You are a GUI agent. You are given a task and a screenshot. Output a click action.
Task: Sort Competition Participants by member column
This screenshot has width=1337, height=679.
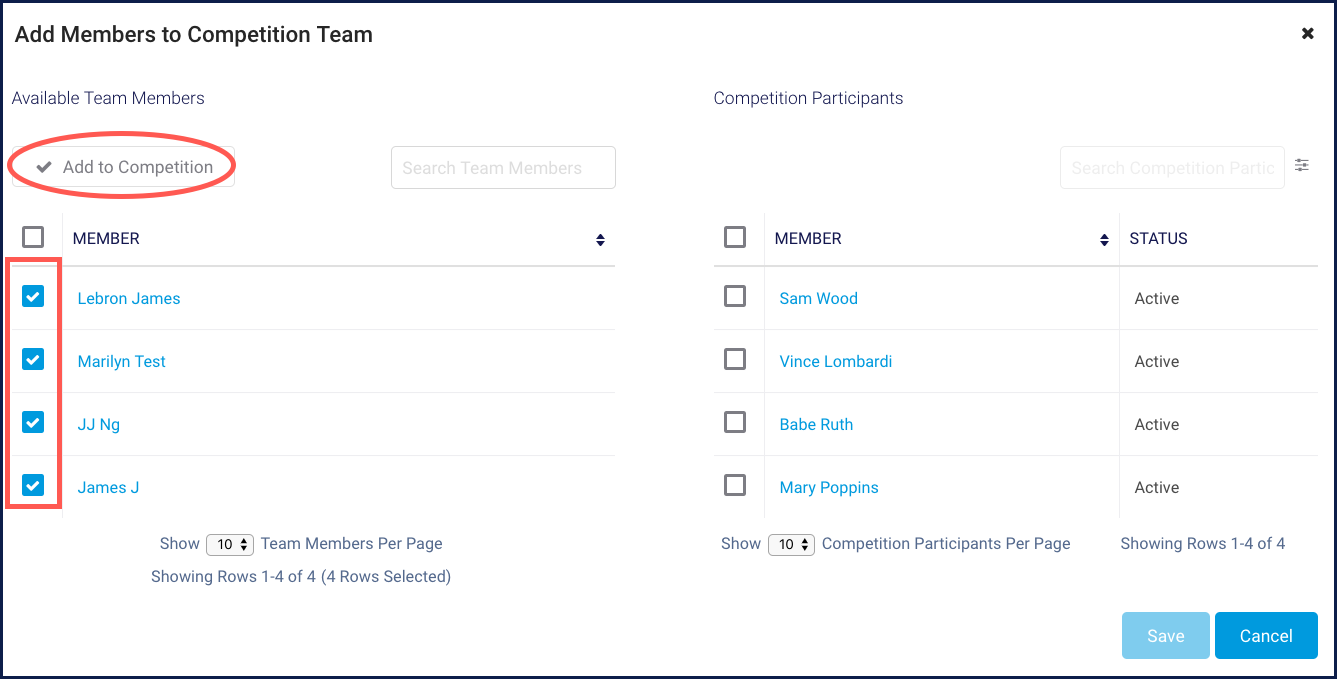(1104, 240)
